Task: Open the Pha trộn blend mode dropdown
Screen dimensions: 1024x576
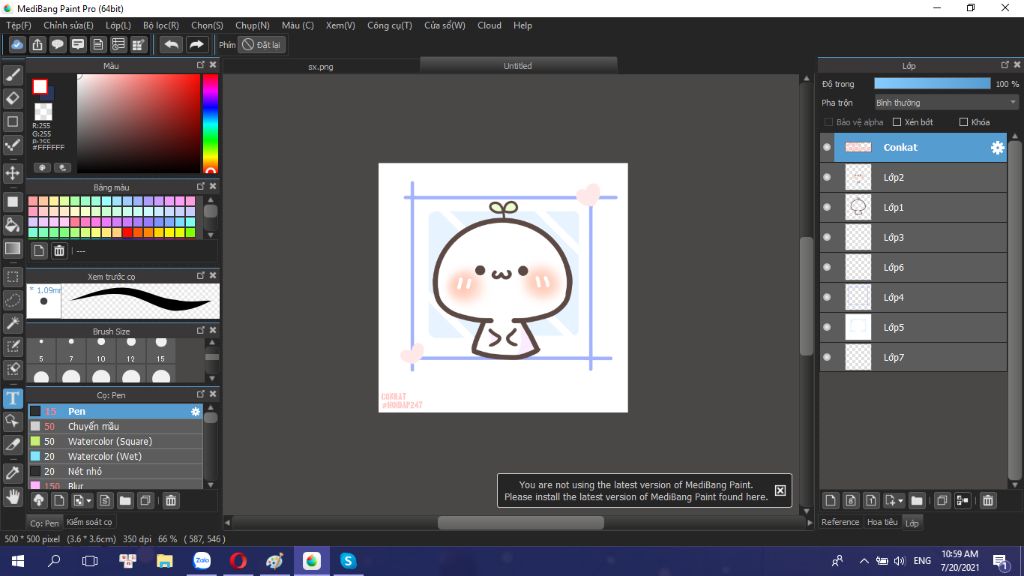Action: (x=946, y=103)
